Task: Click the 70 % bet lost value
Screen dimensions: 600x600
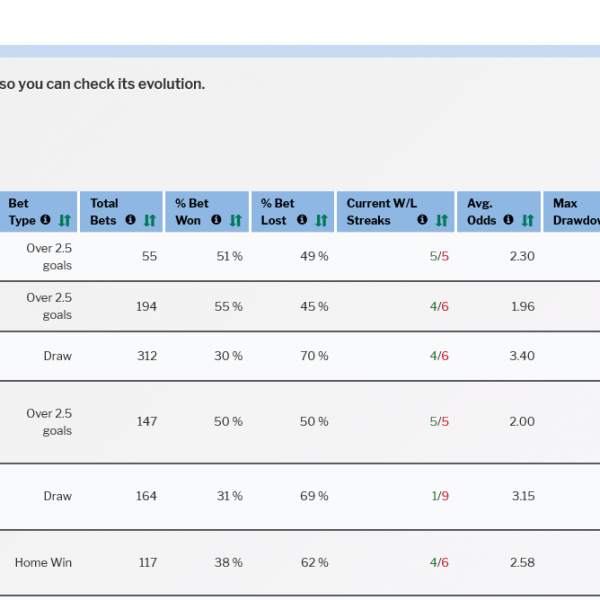Action: 314,356
